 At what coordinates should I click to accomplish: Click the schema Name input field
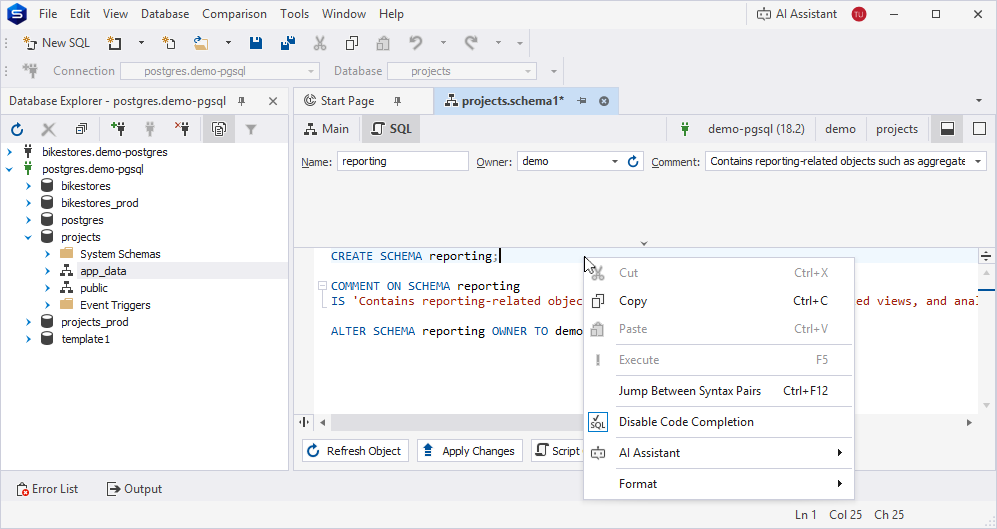pyautogui.click(x=402, y=161)
